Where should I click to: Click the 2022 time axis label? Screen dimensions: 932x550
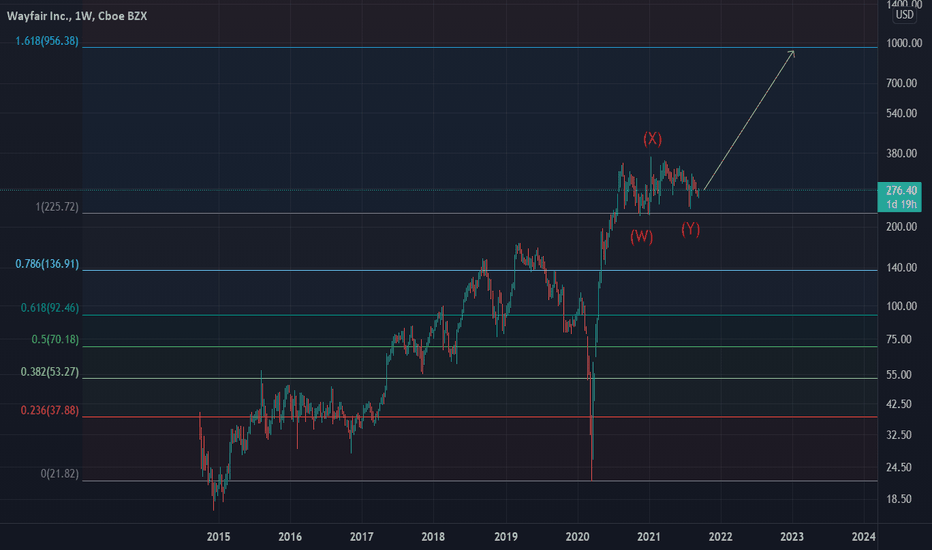720,537
